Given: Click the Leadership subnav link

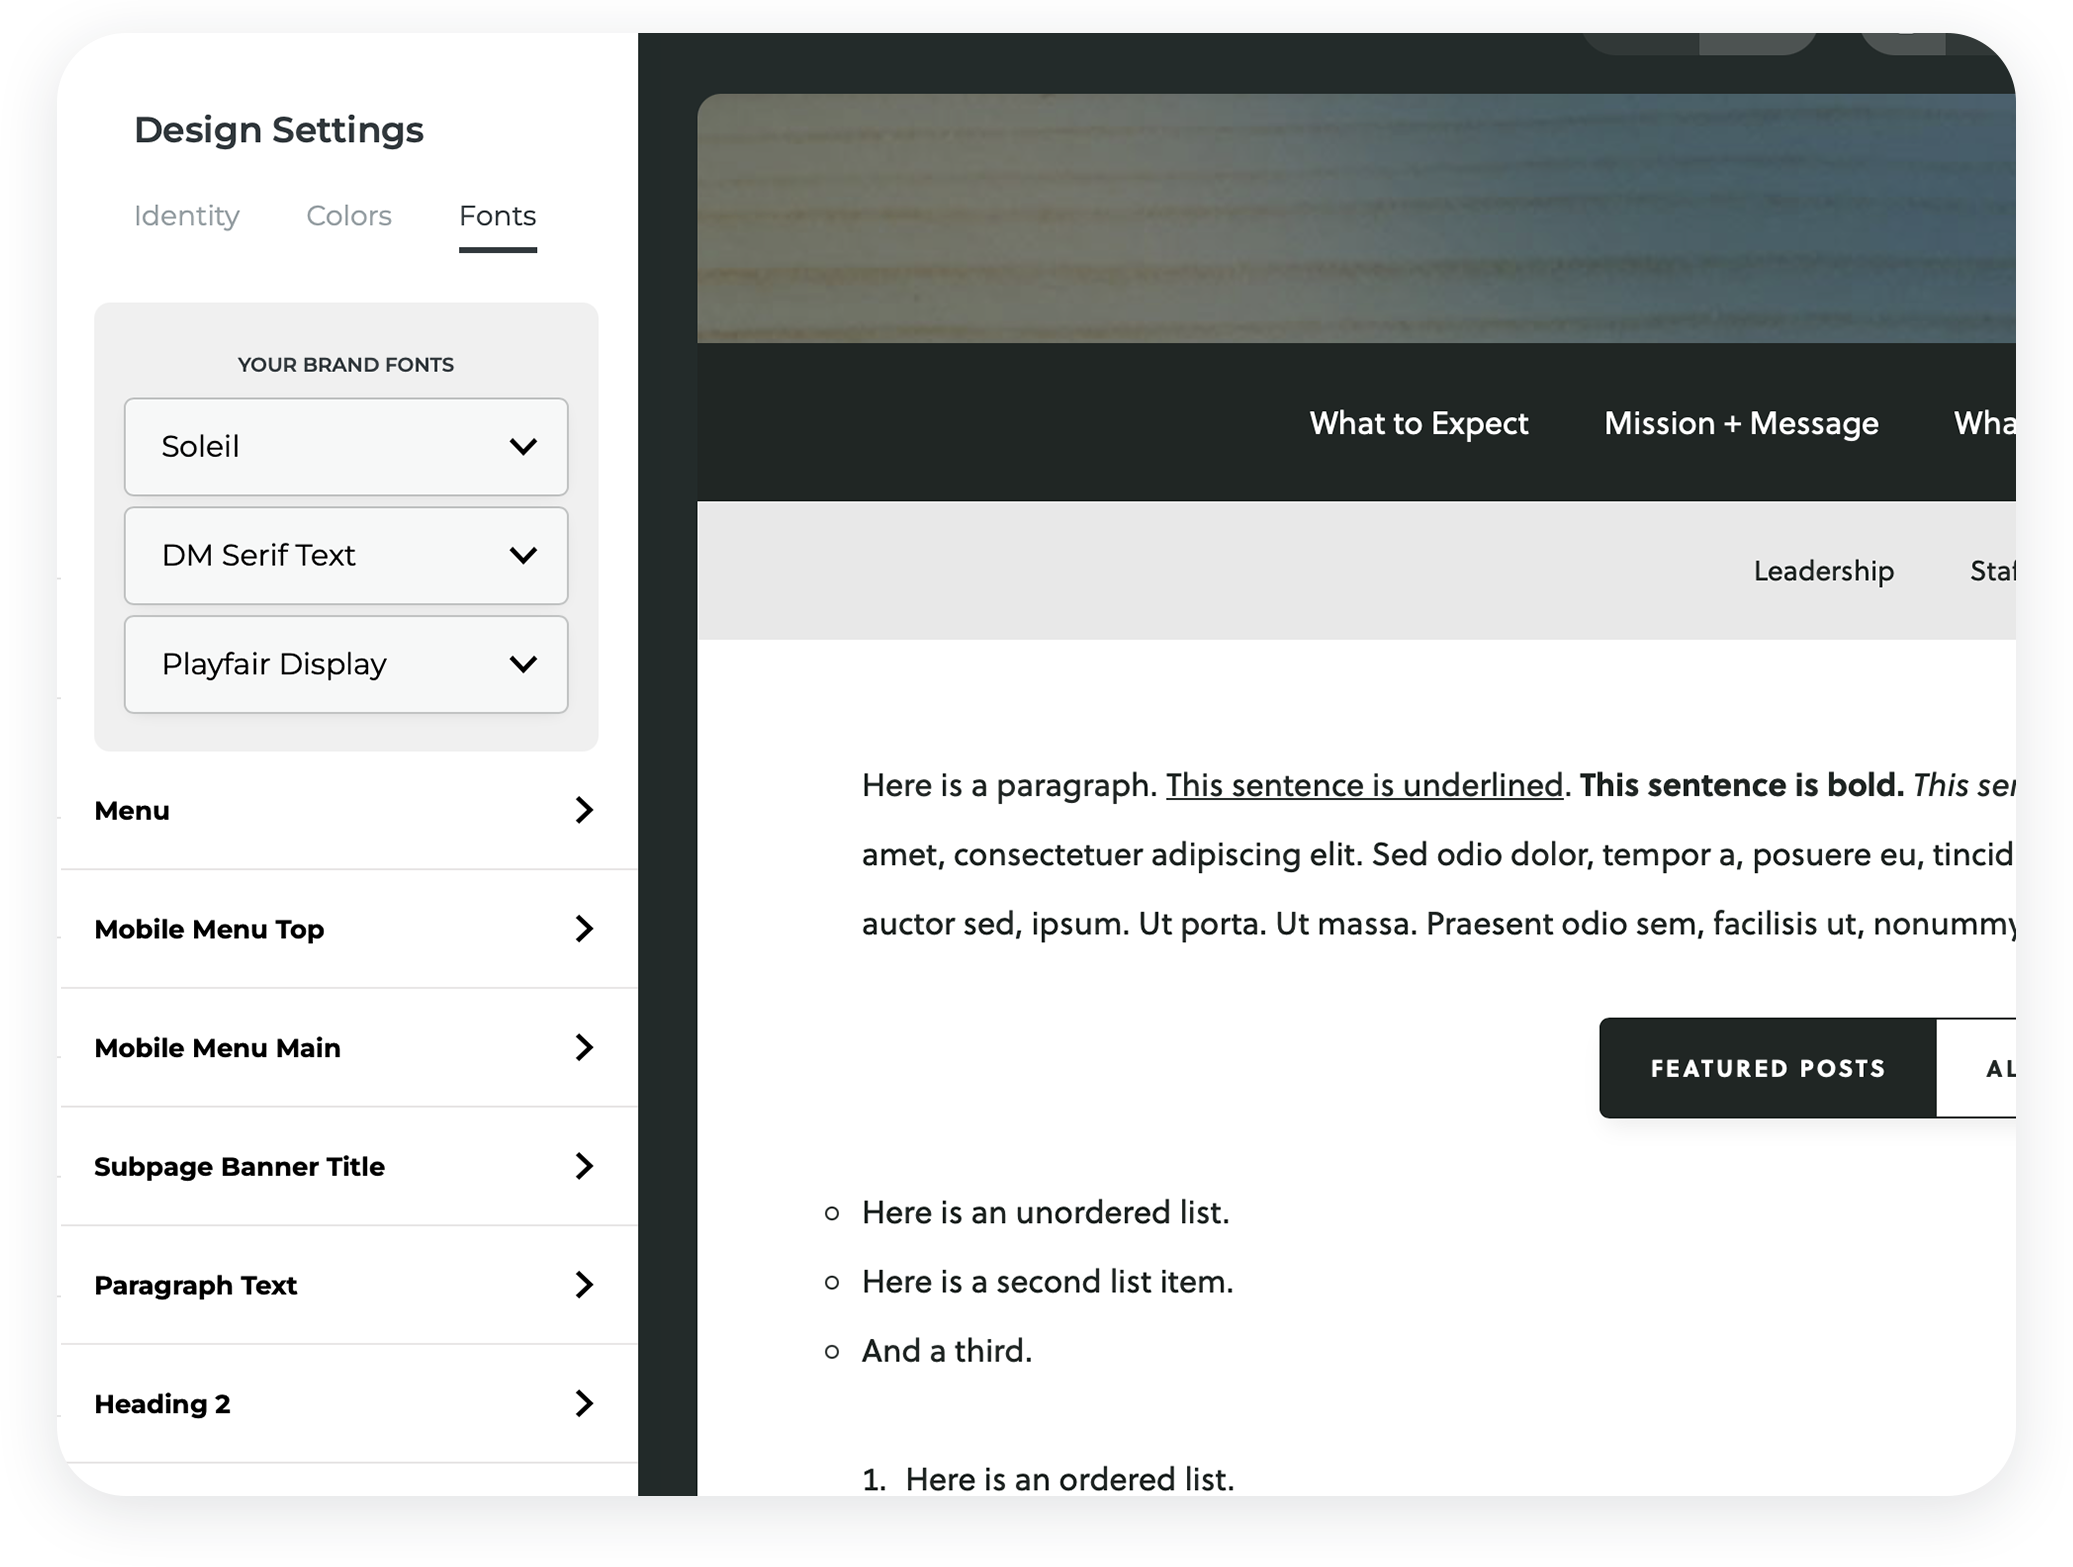Looking at the screenshot, I should click(1823, 571).
